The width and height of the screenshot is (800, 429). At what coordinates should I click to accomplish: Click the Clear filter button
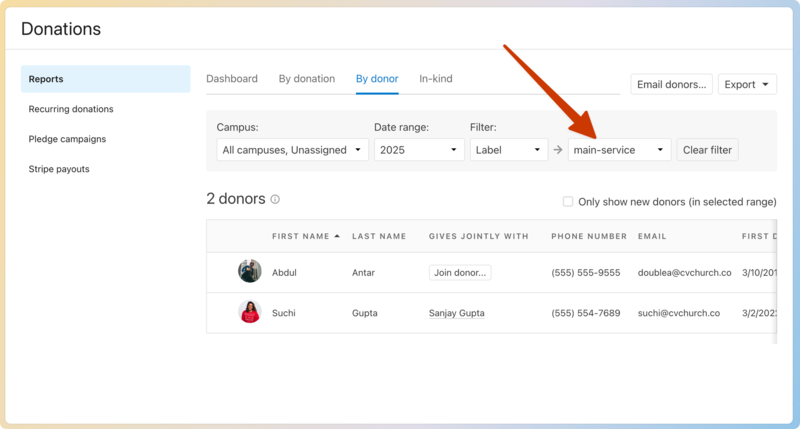tap(707, 150)
